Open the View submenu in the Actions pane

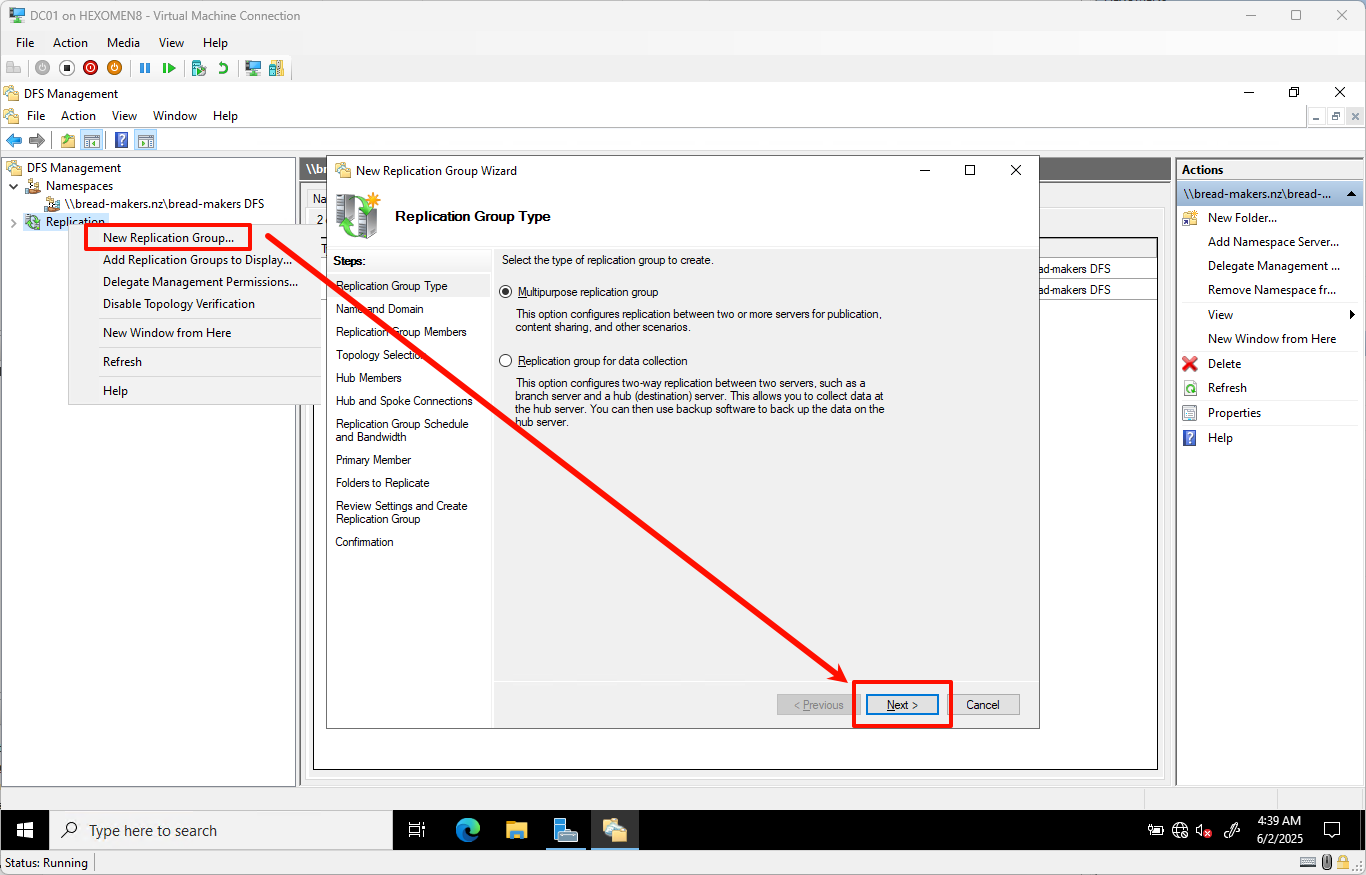[x=1219, y=314]
